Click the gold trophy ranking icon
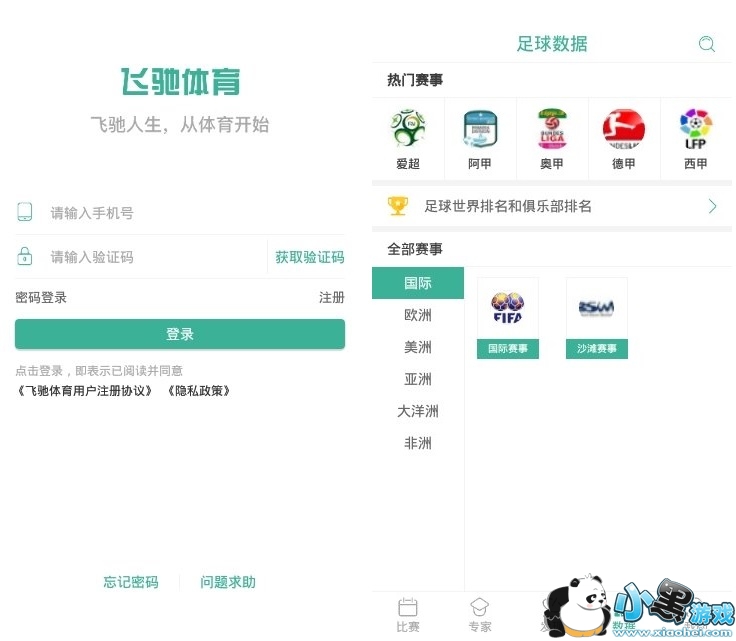Viewport: 736px width, 641px height. point(398,206)
